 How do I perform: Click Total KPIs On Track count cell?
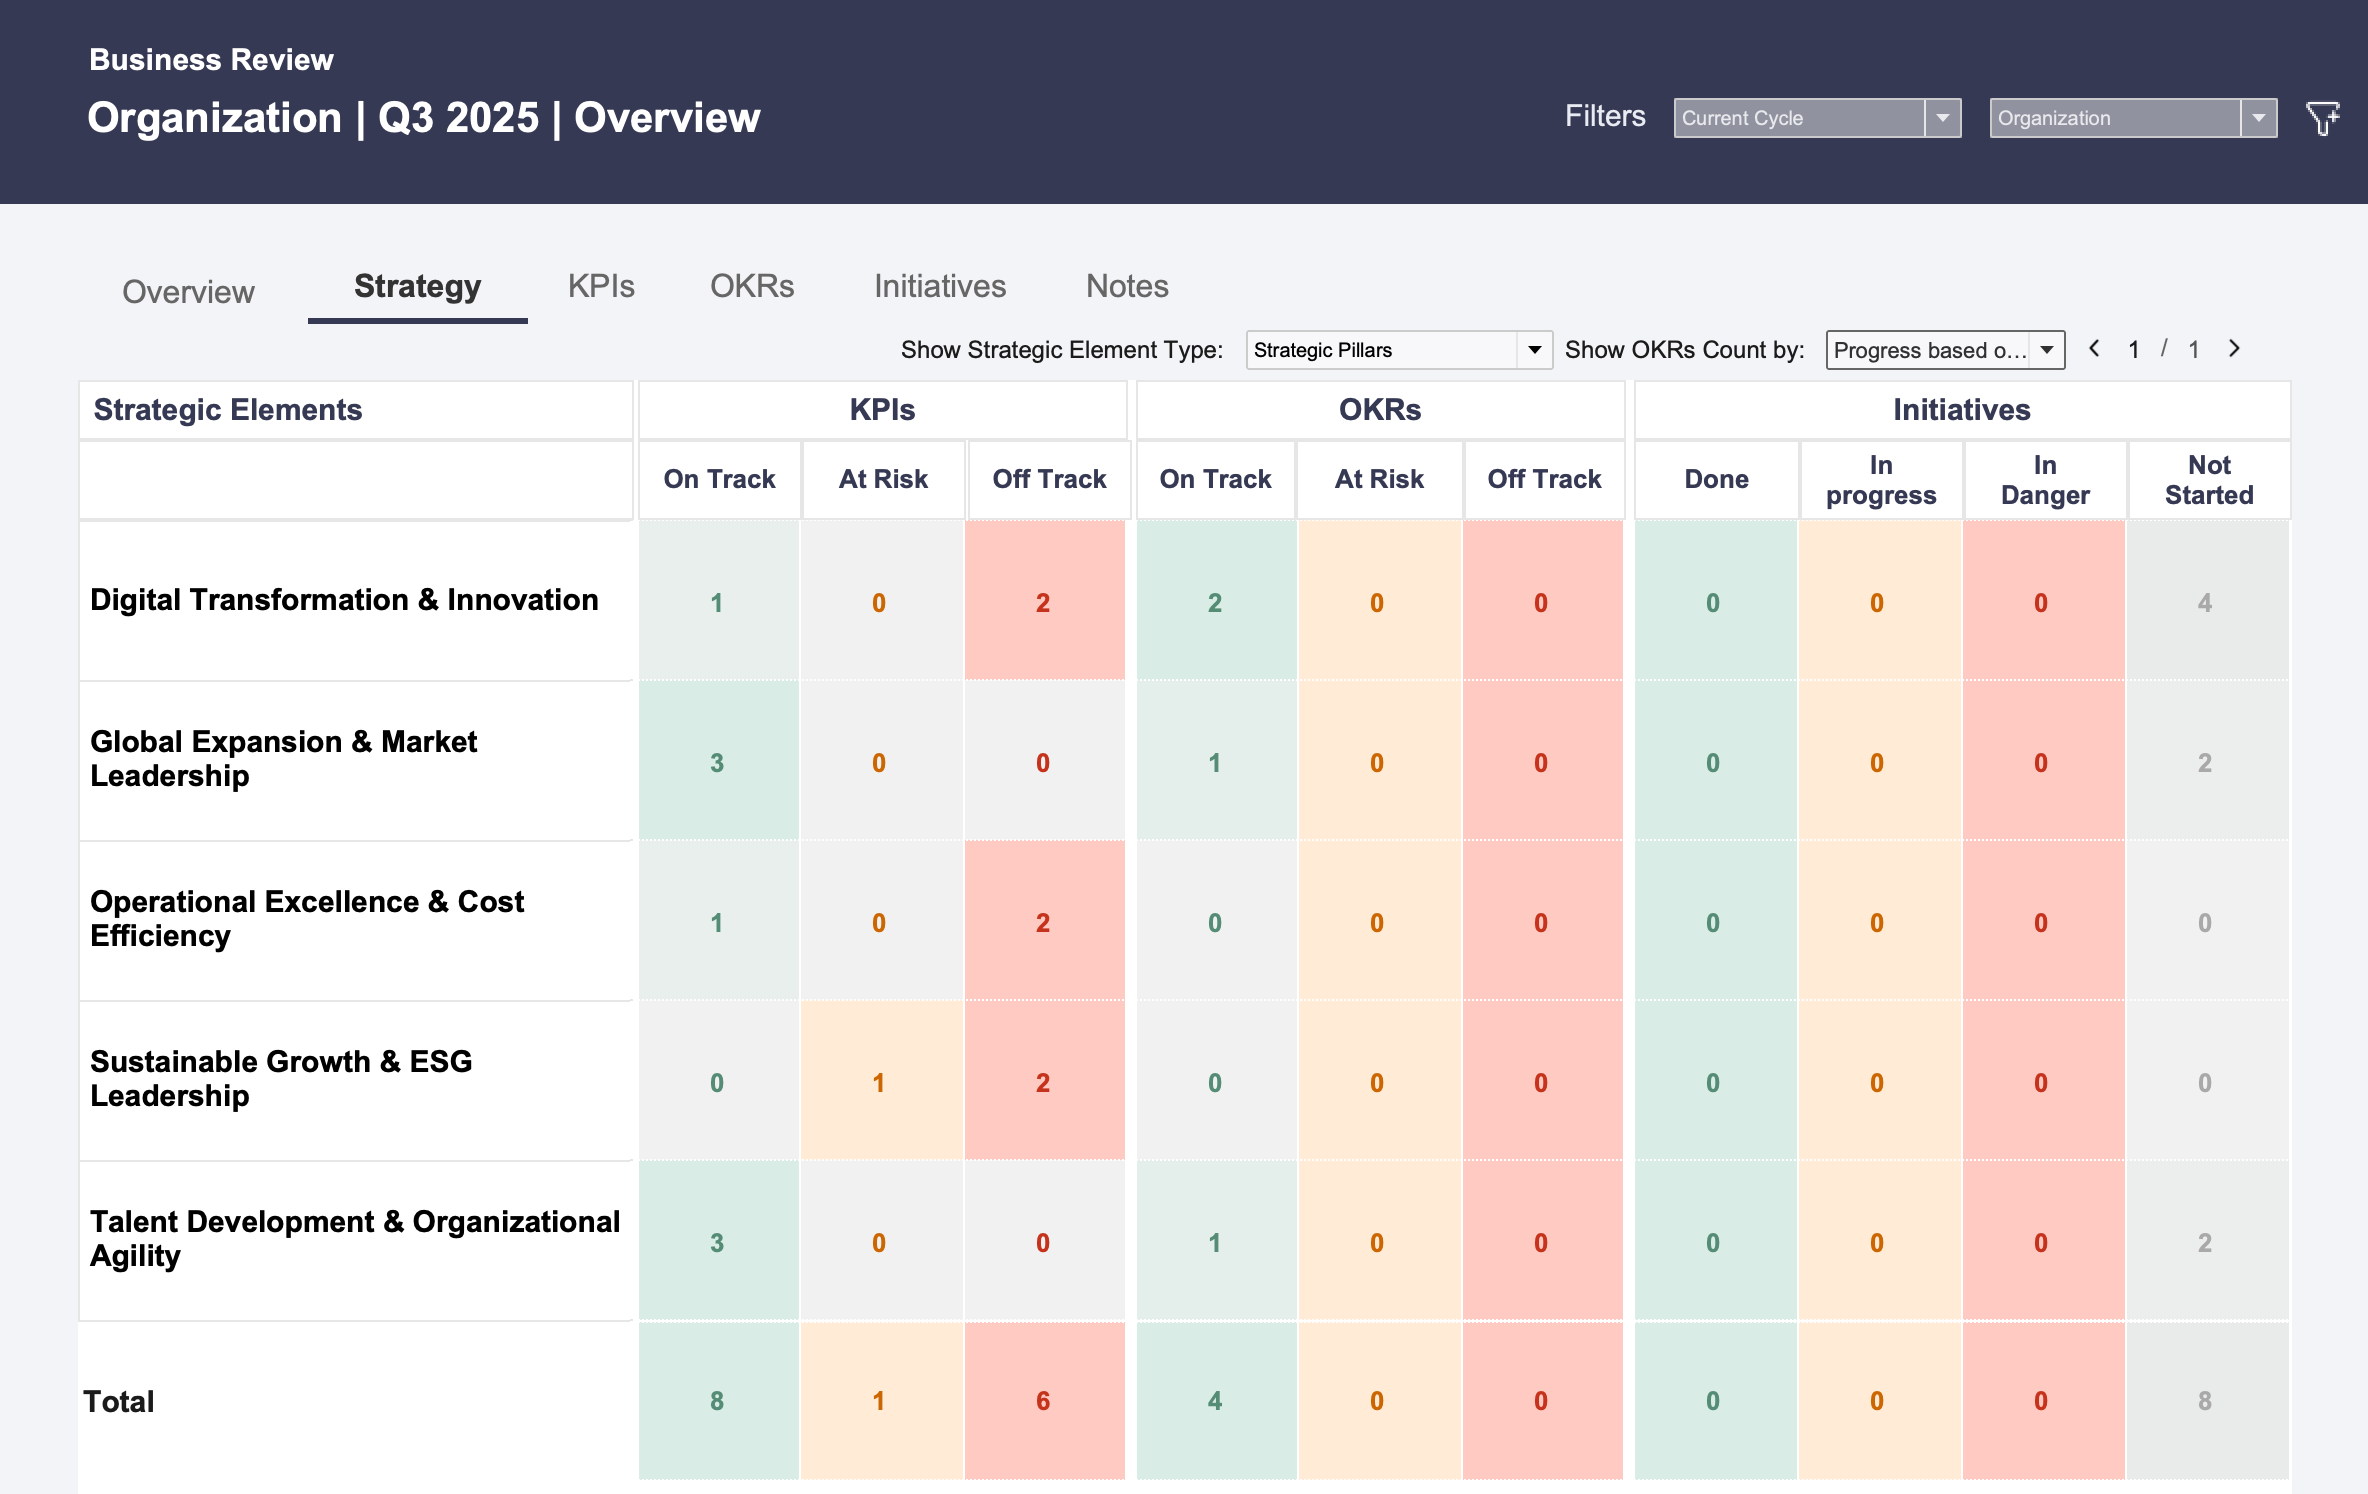718,1401
